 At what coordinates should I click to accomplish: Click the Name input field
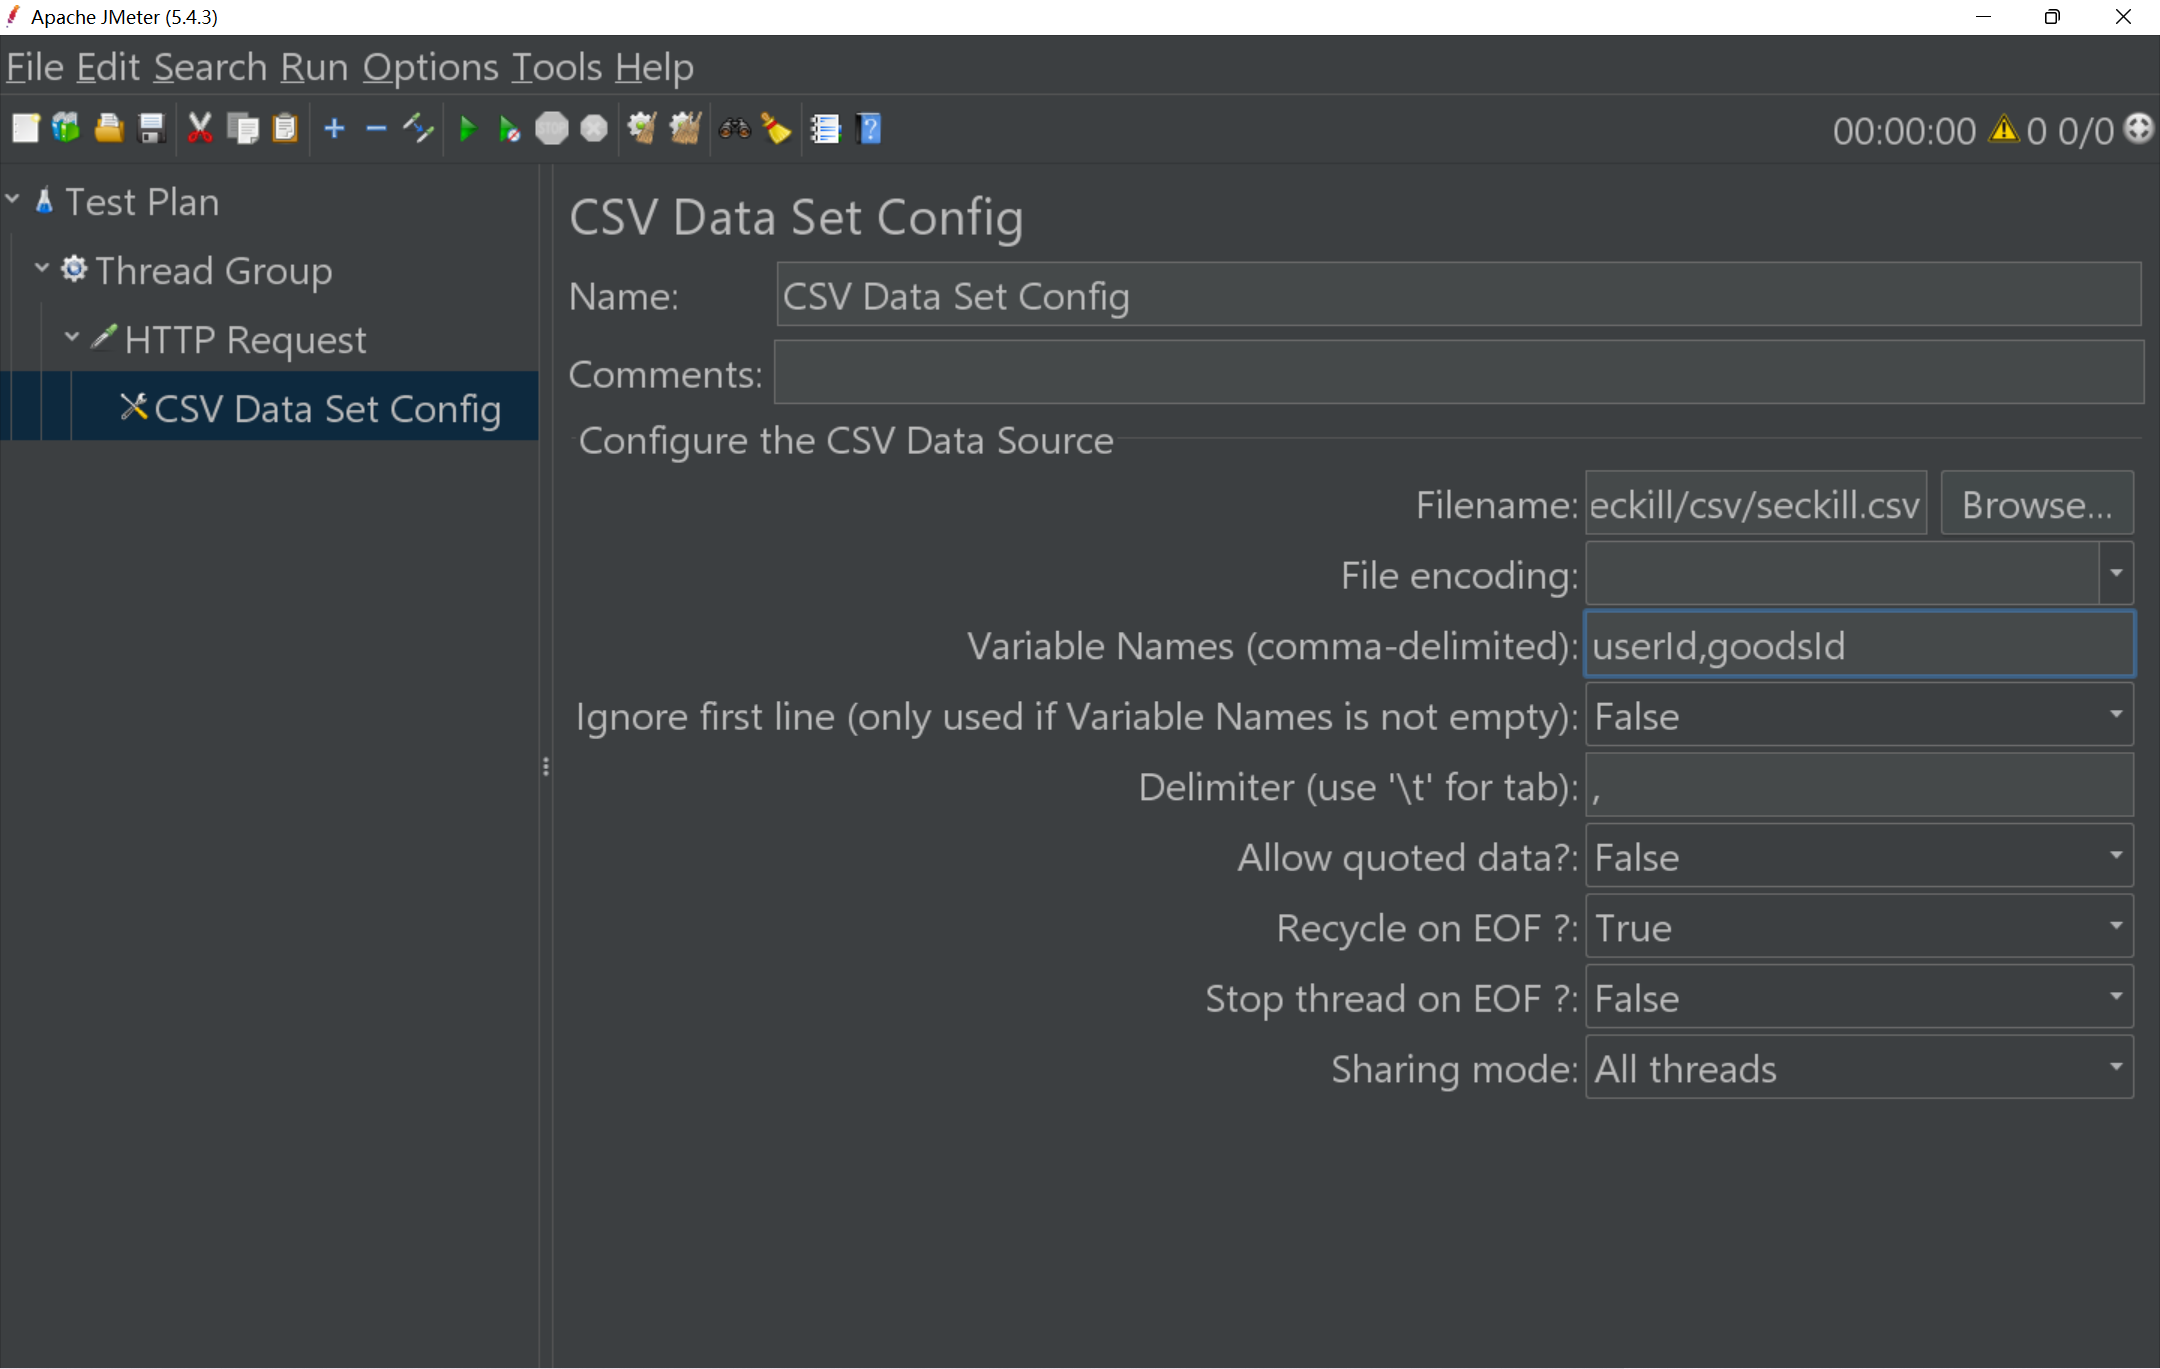tap(1459, 295)
